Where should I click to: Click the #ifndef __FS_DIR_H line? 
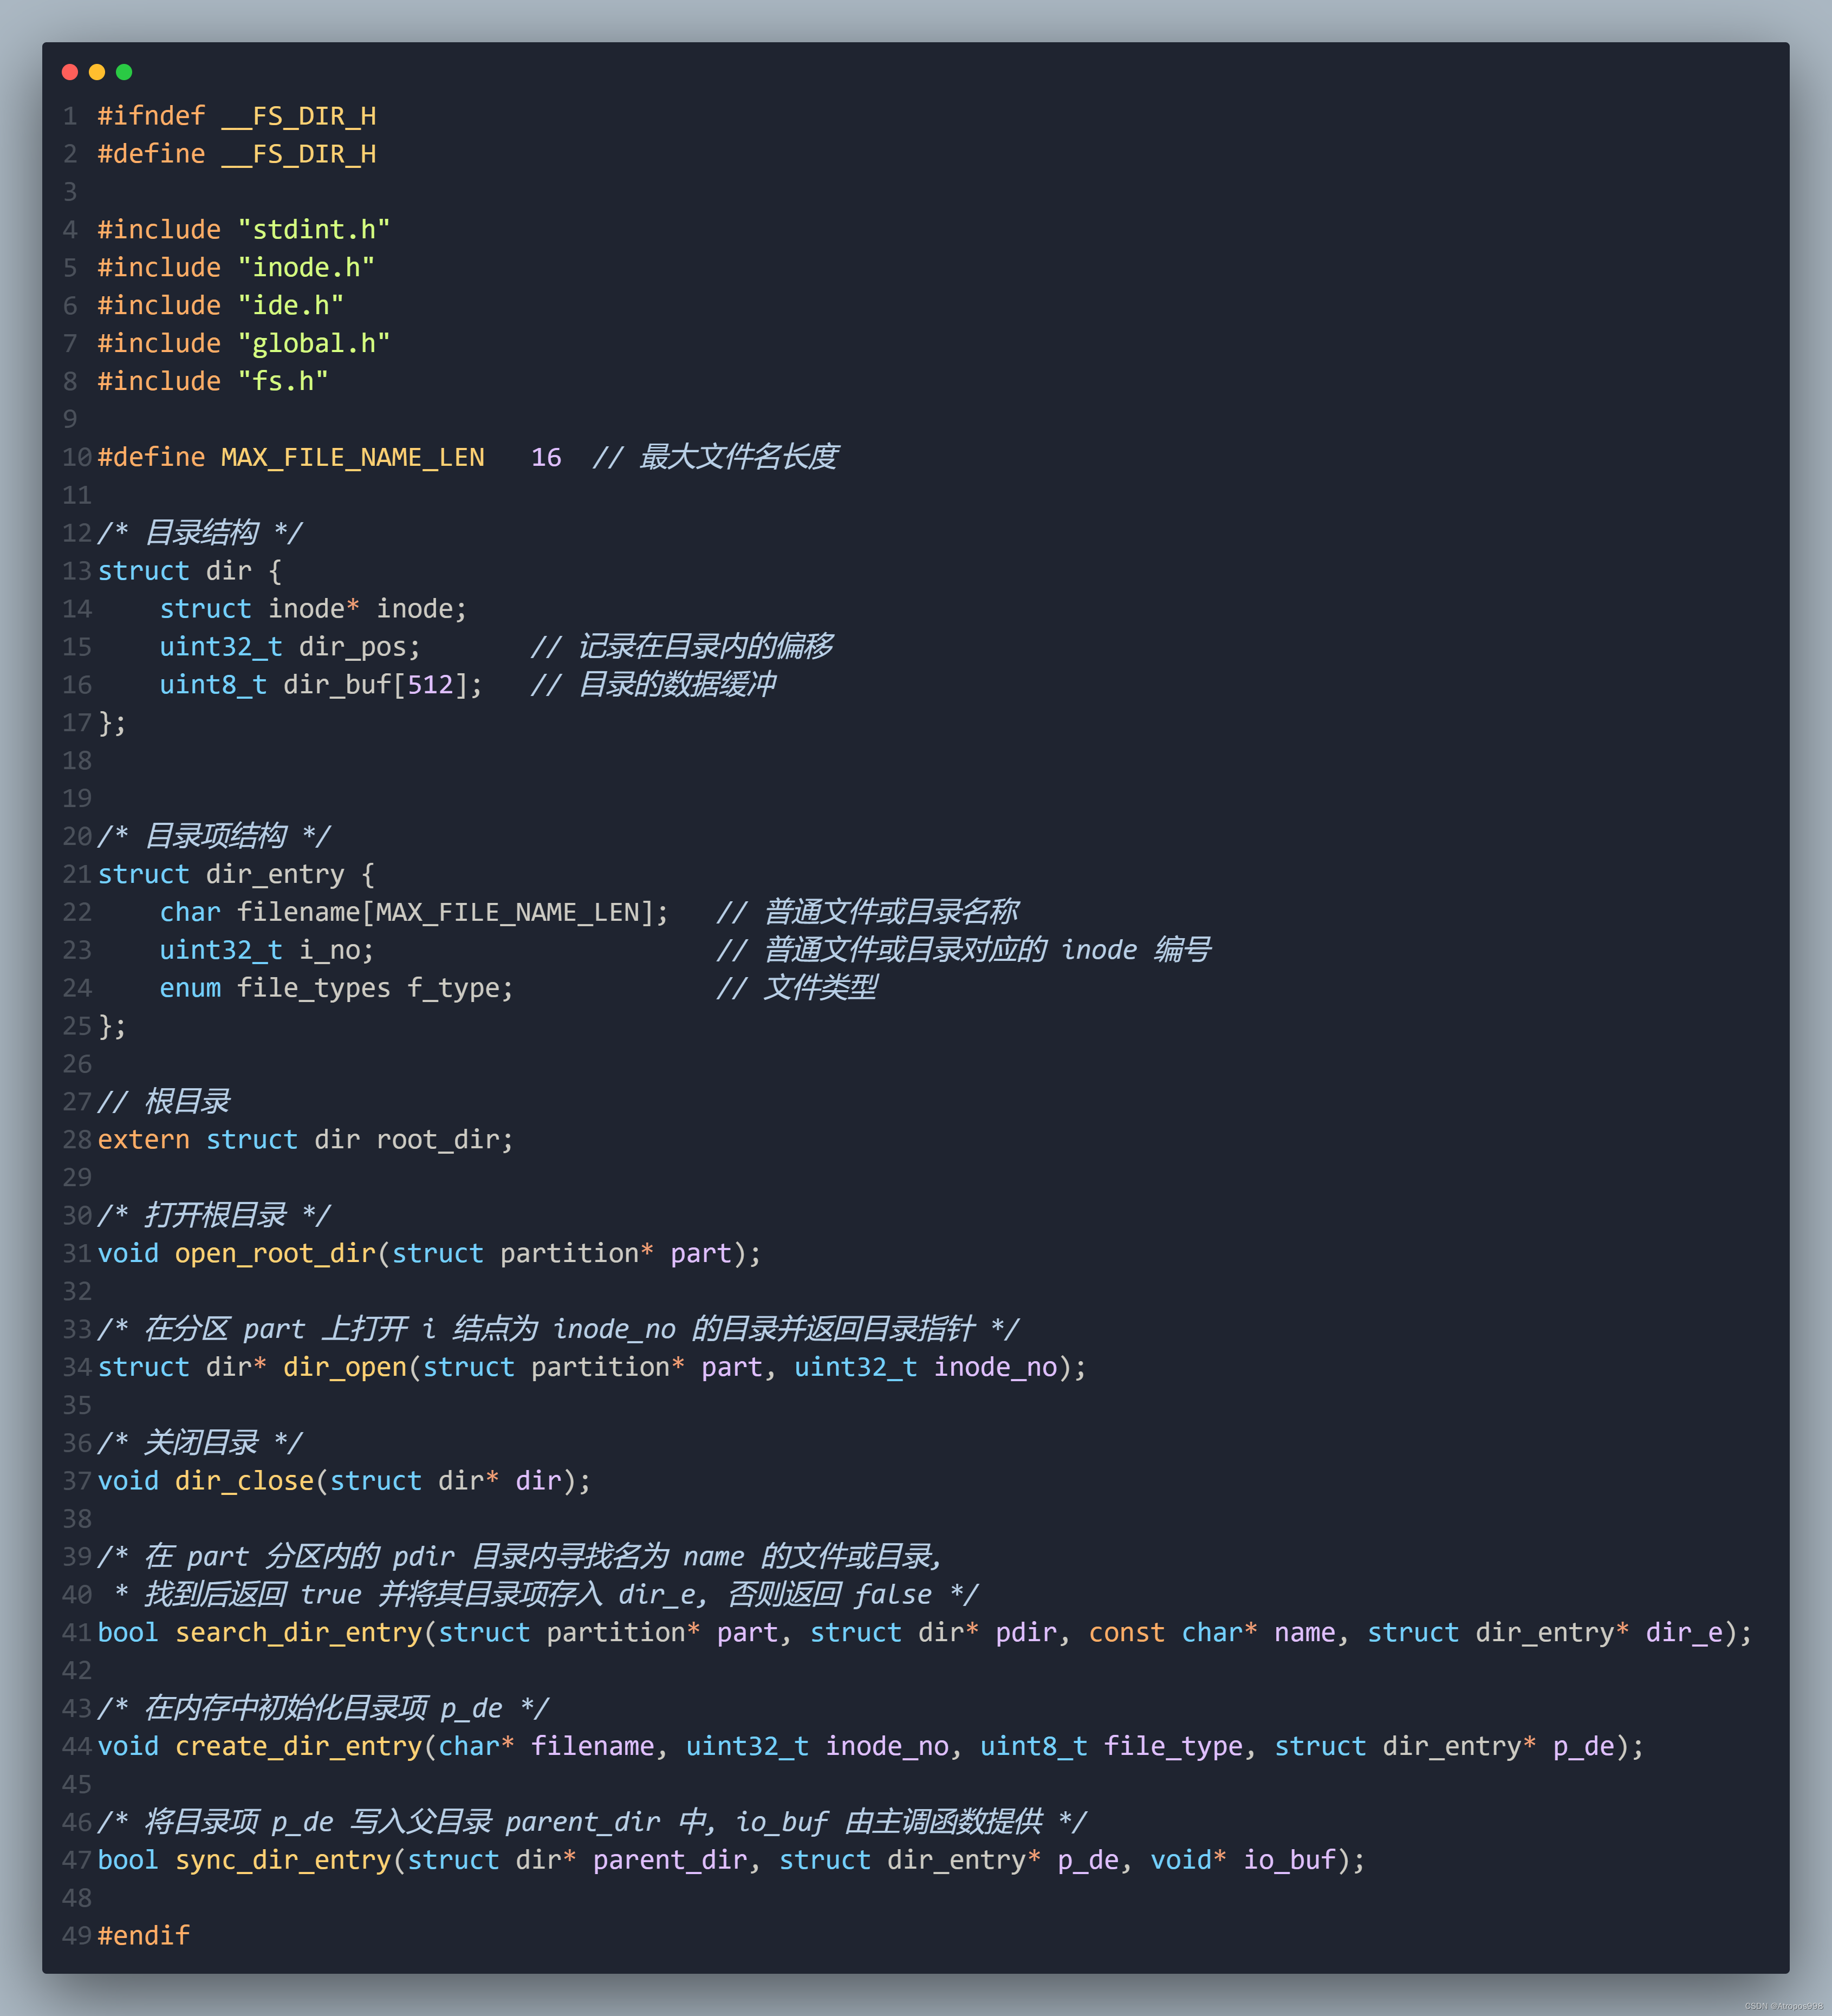click(x=236, y=116)
